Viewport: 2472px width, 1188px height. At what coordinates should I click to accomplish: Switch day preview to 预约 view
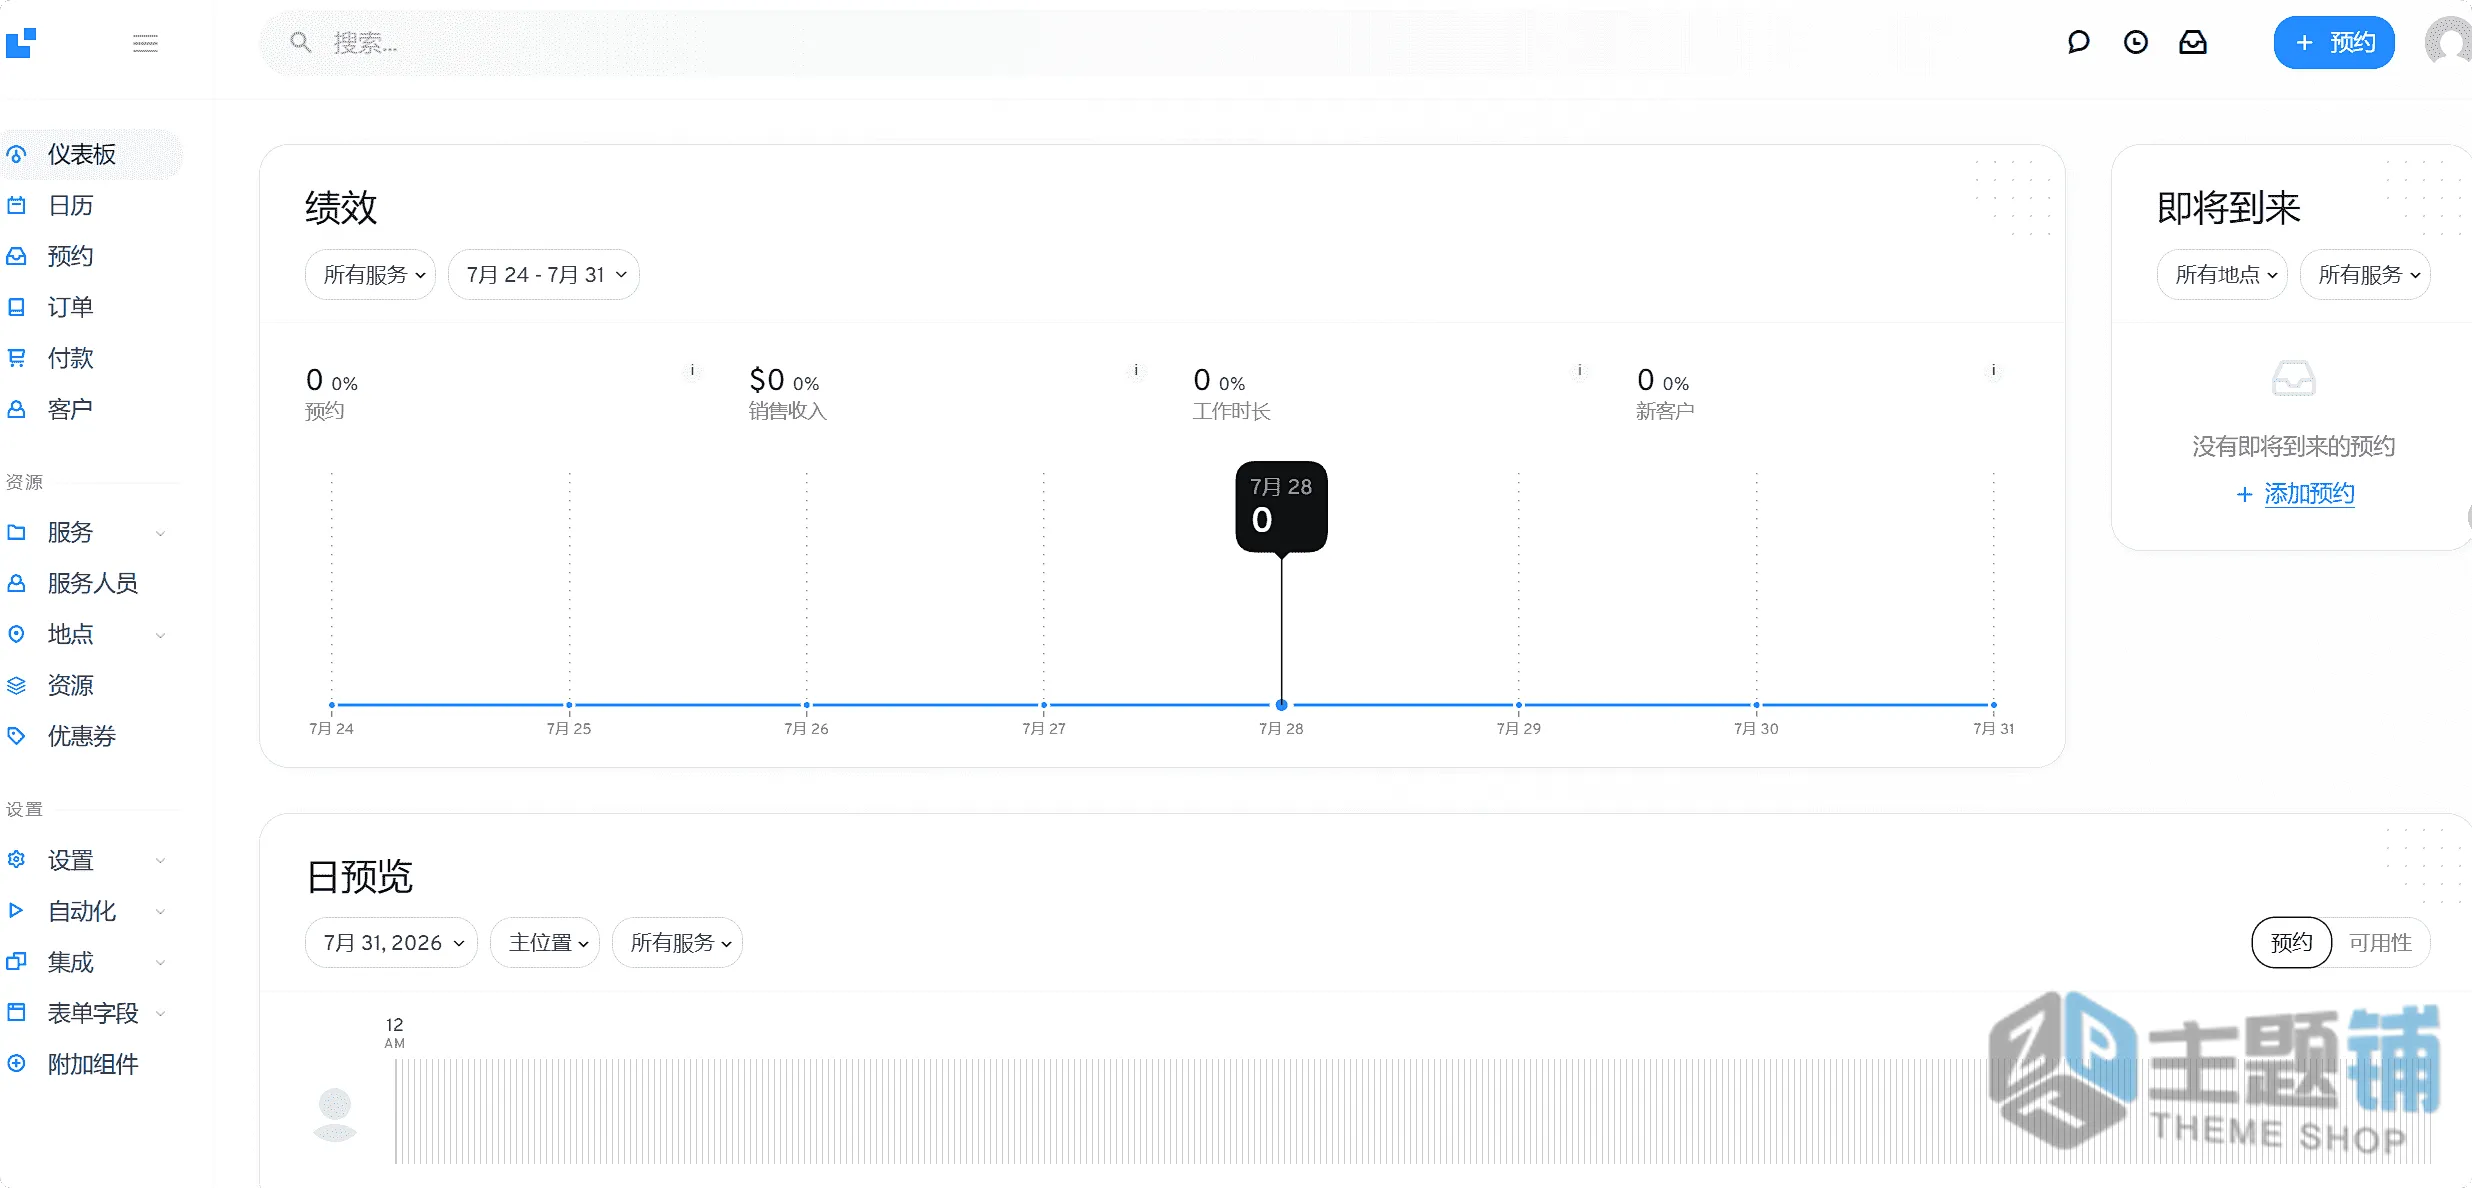(x=2291, y=943)
